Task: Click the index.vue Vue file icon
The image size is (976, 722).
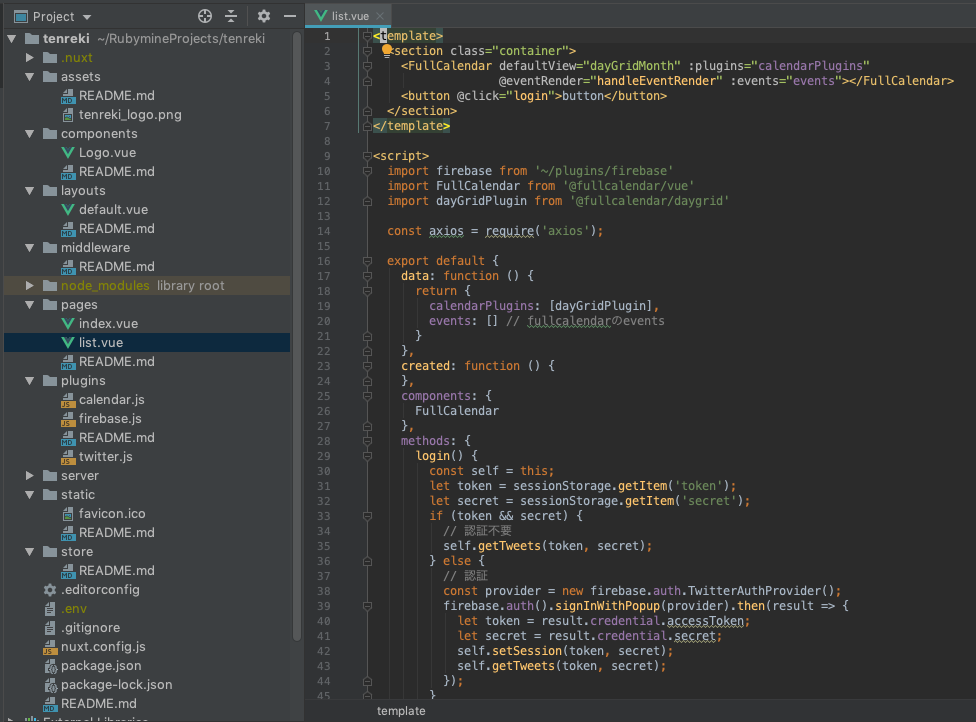Action: coord(68,324)
